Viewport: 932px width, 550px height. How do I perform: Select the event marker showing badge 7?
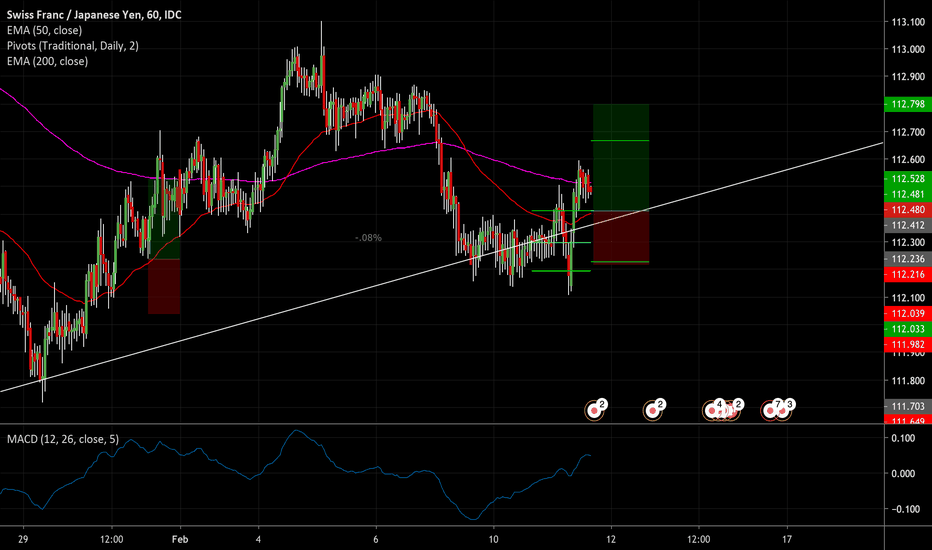[x=770, y=410]
